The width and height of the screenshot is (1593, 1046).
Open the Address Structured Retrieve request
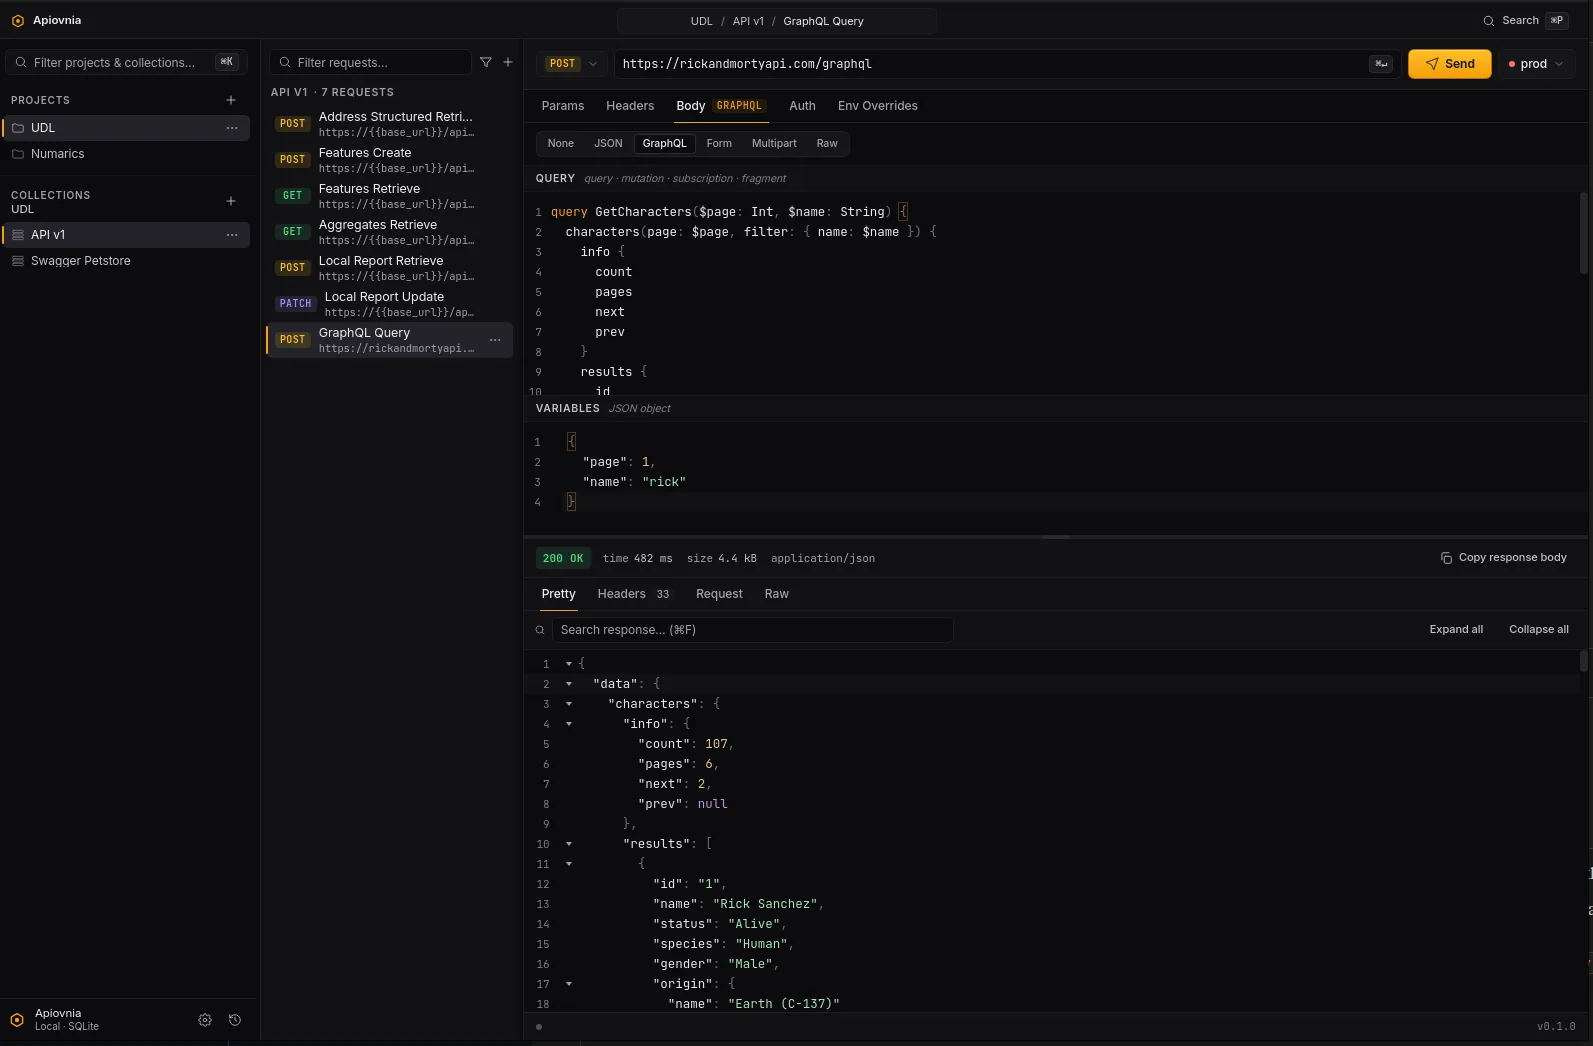click(x=390, y=124)
